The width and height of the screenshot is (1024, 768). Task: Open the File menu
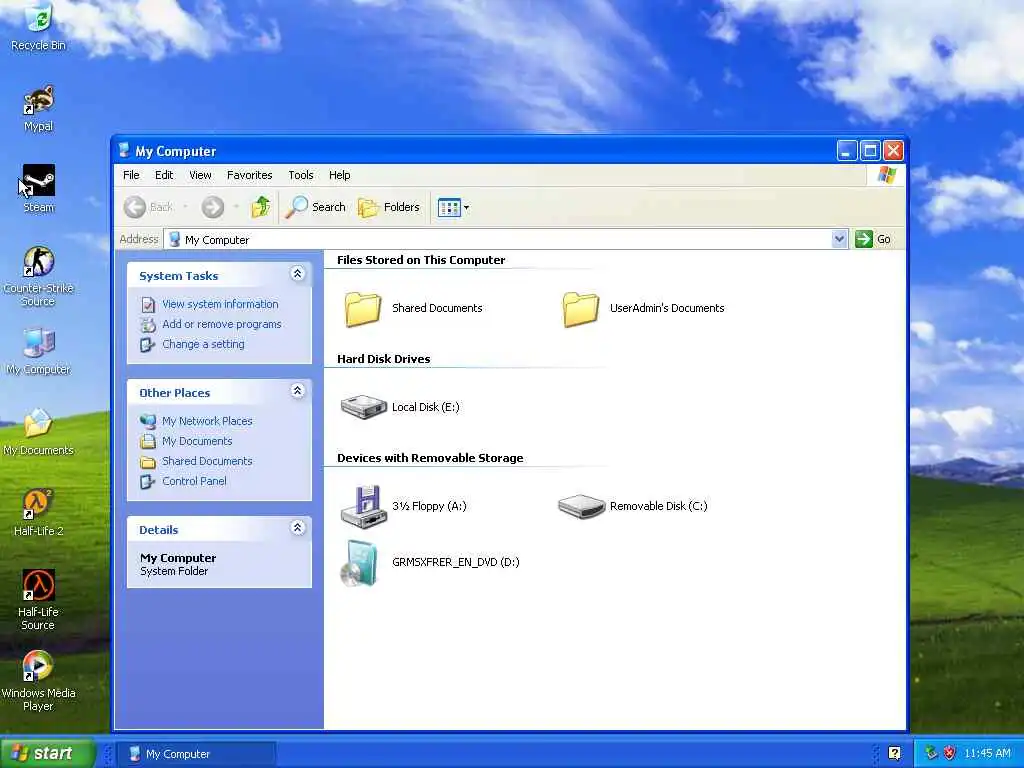tap(131, 175)
